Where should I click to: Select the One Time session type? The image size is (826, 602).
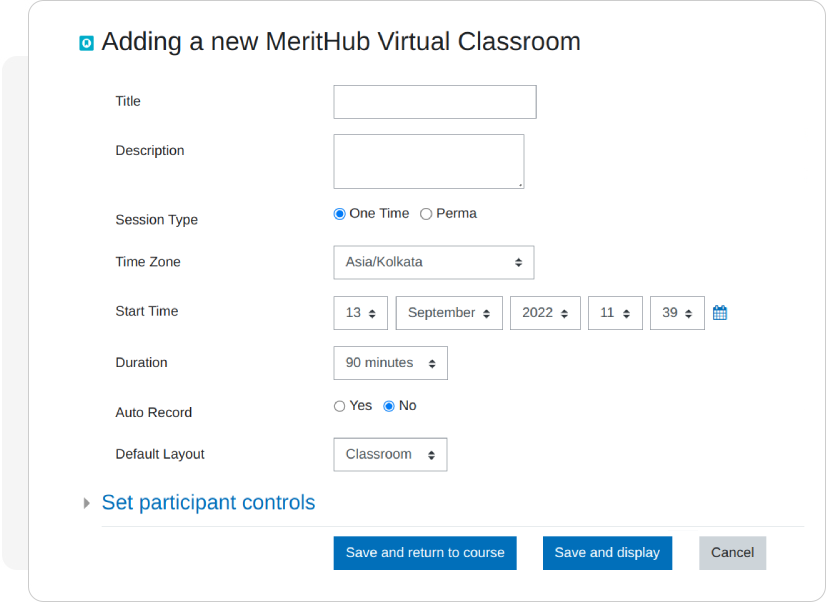(340, 214)
